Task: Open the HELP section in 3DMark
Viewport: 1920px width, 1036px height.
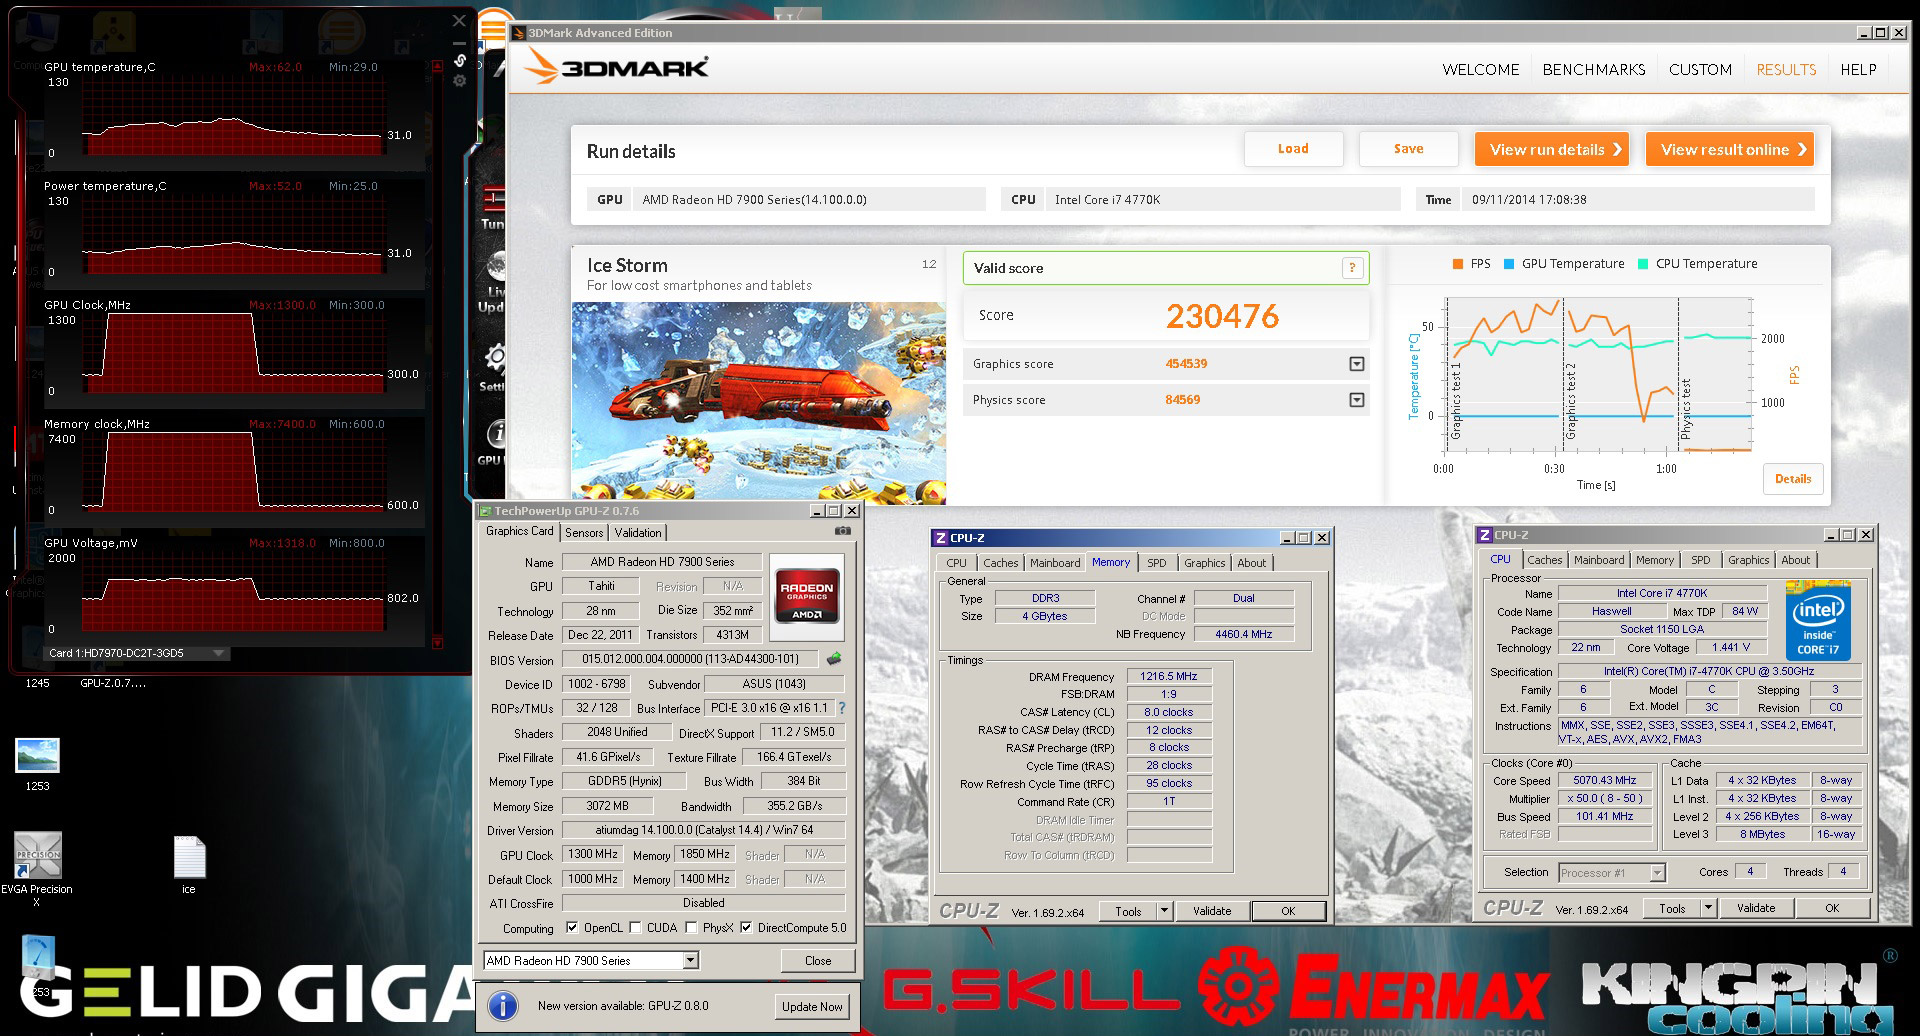Action: coord(1858,70)
